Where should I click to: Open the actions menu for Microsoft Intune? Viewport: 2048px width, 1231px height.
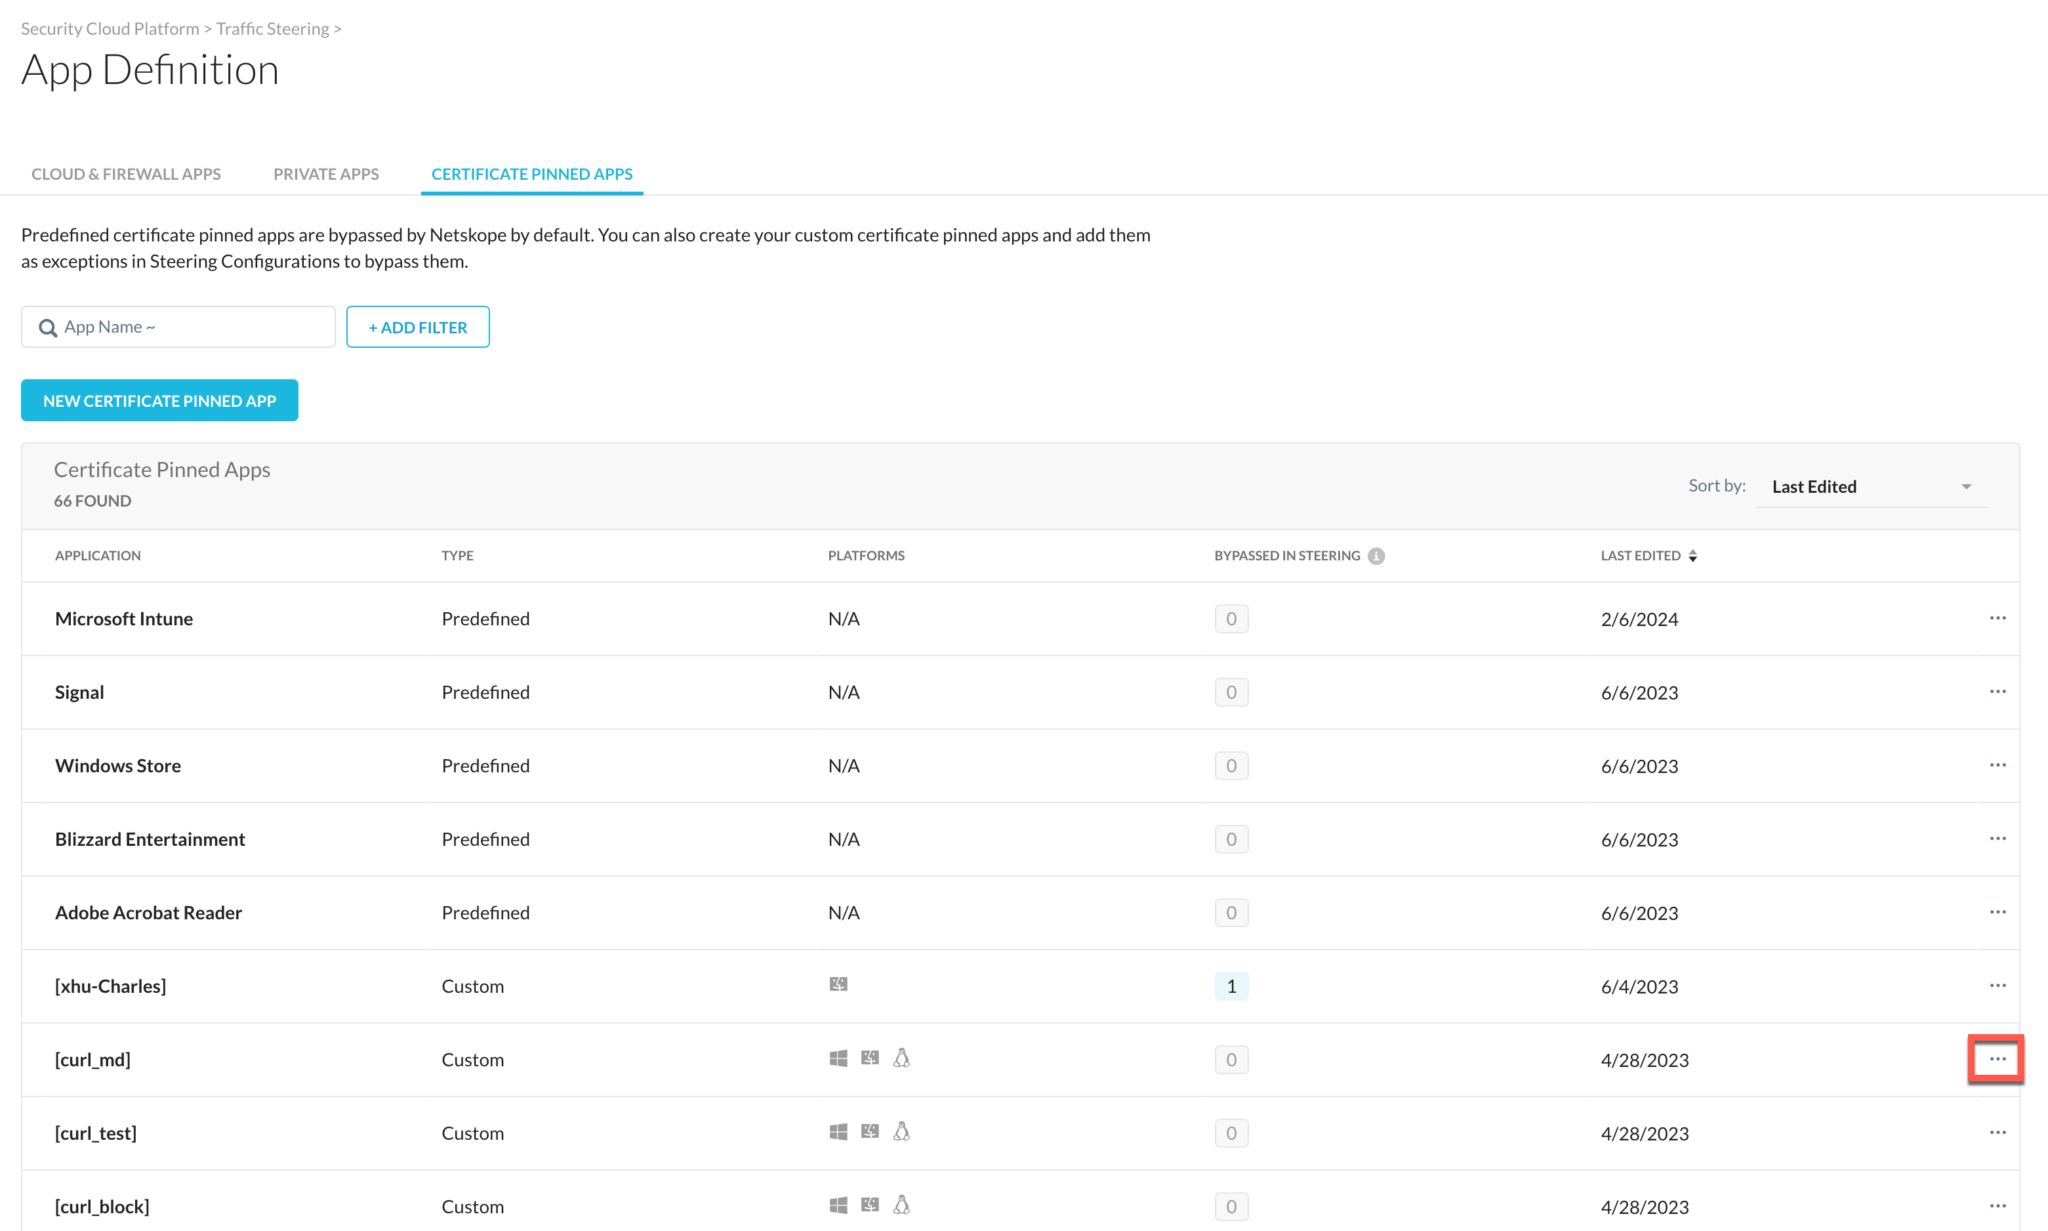click(1997, 618)
